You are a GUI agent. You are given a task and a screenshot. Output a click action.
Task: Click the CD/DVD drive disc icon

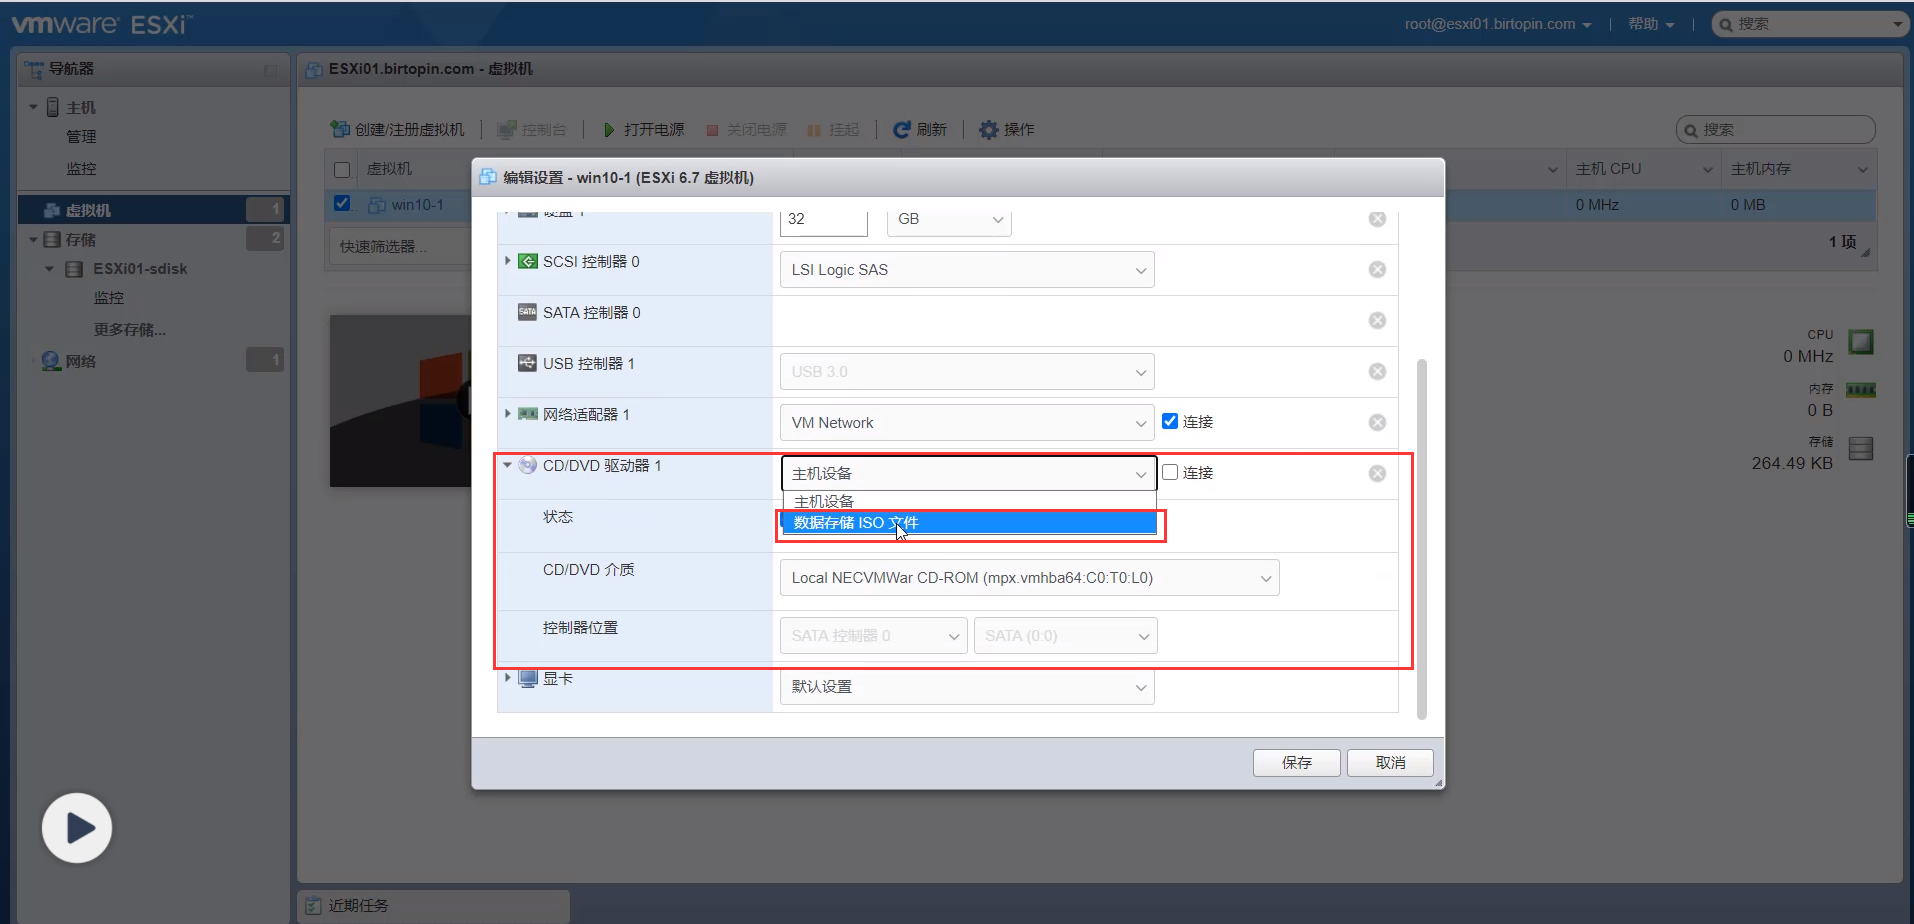click(x=528, y=465)
